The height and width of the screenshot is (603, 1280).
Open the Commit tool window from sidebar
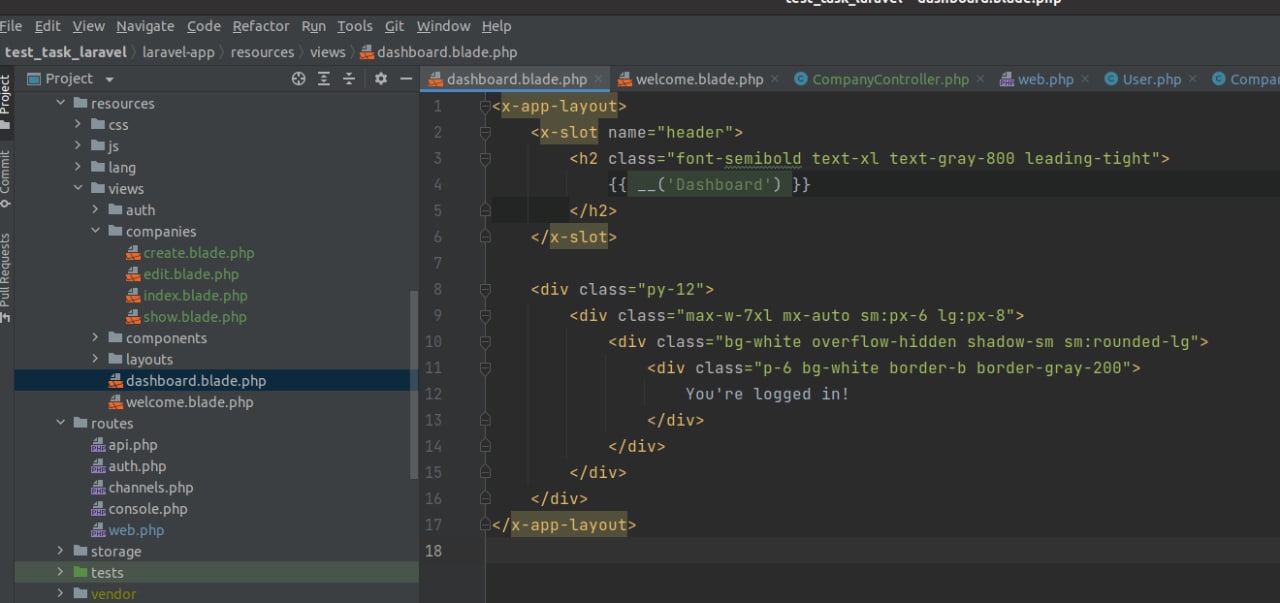[x=6, y=178]
